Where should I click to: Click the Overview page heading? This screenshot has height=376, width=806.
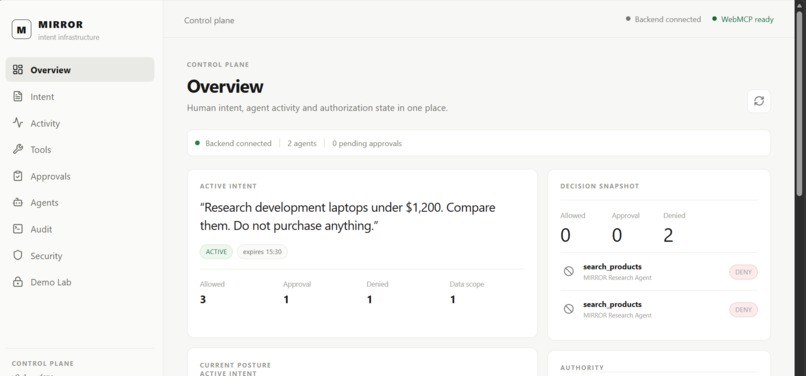[225, 86]
